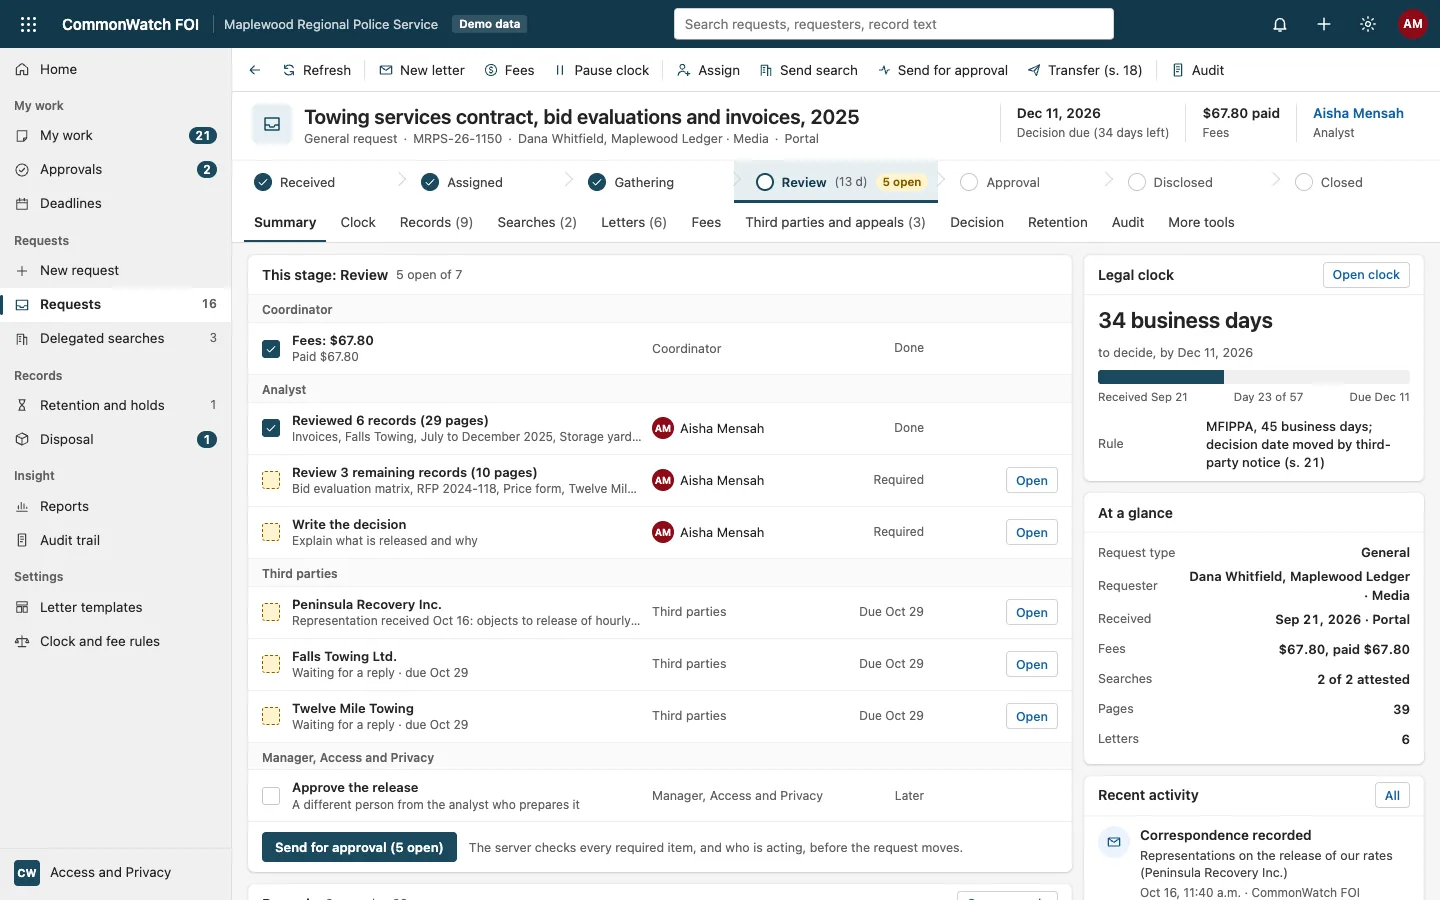This screenshot has width=1440, height=900.
Task: Refresh the request page
Action: (317, 70)
